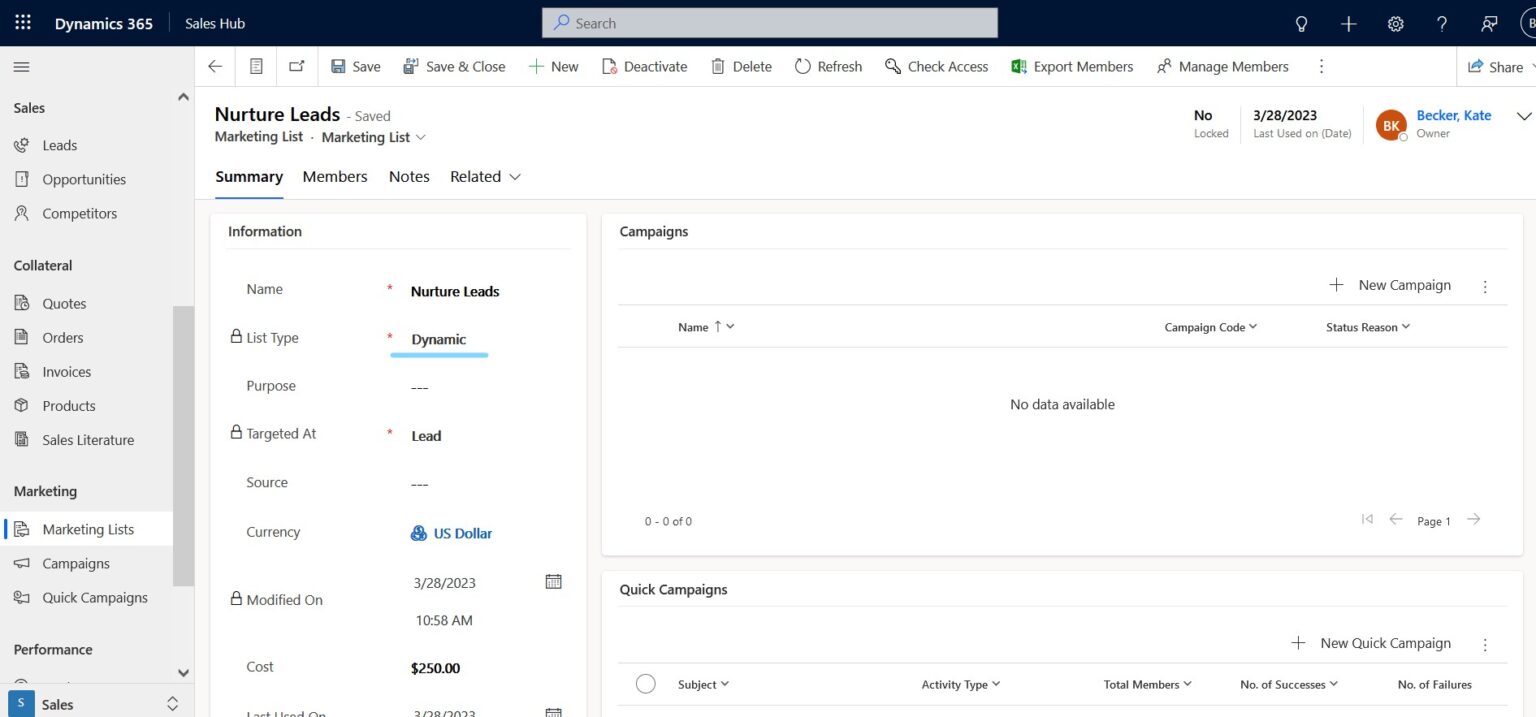Save the marketing list

355,66
